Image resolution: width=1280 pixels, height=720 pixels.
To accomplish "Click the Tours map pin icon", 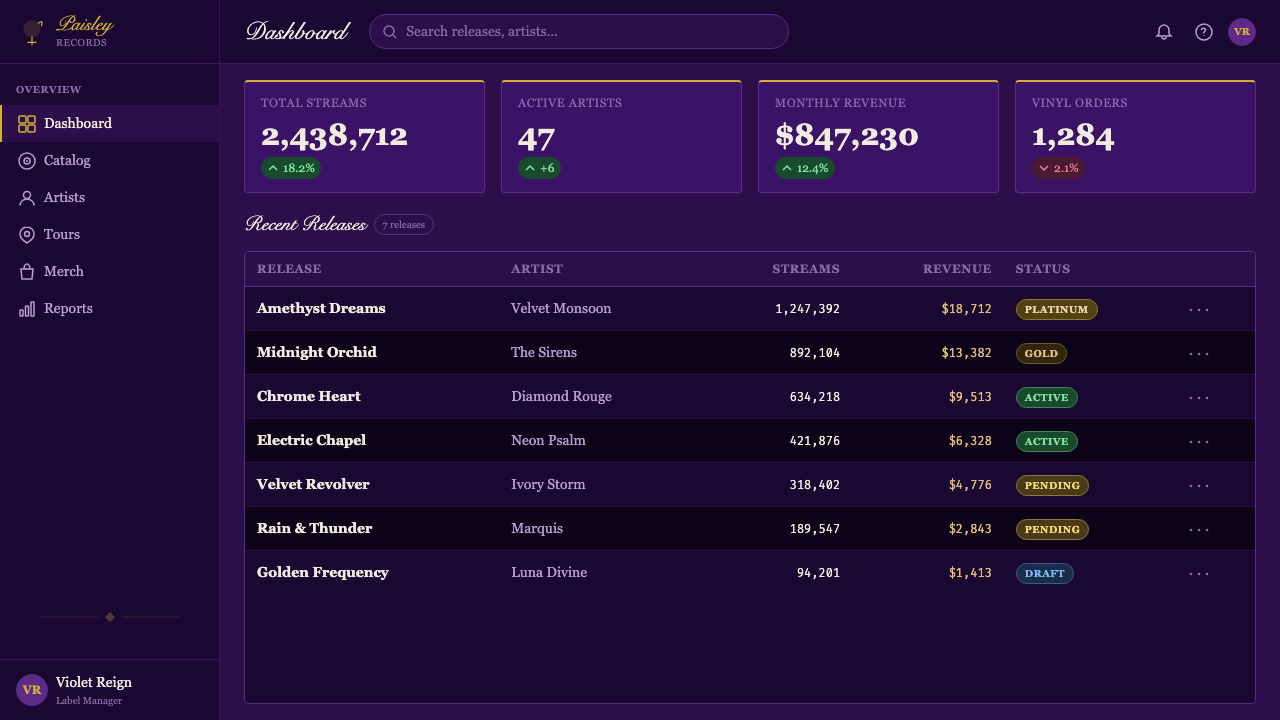I will [27, 235].
